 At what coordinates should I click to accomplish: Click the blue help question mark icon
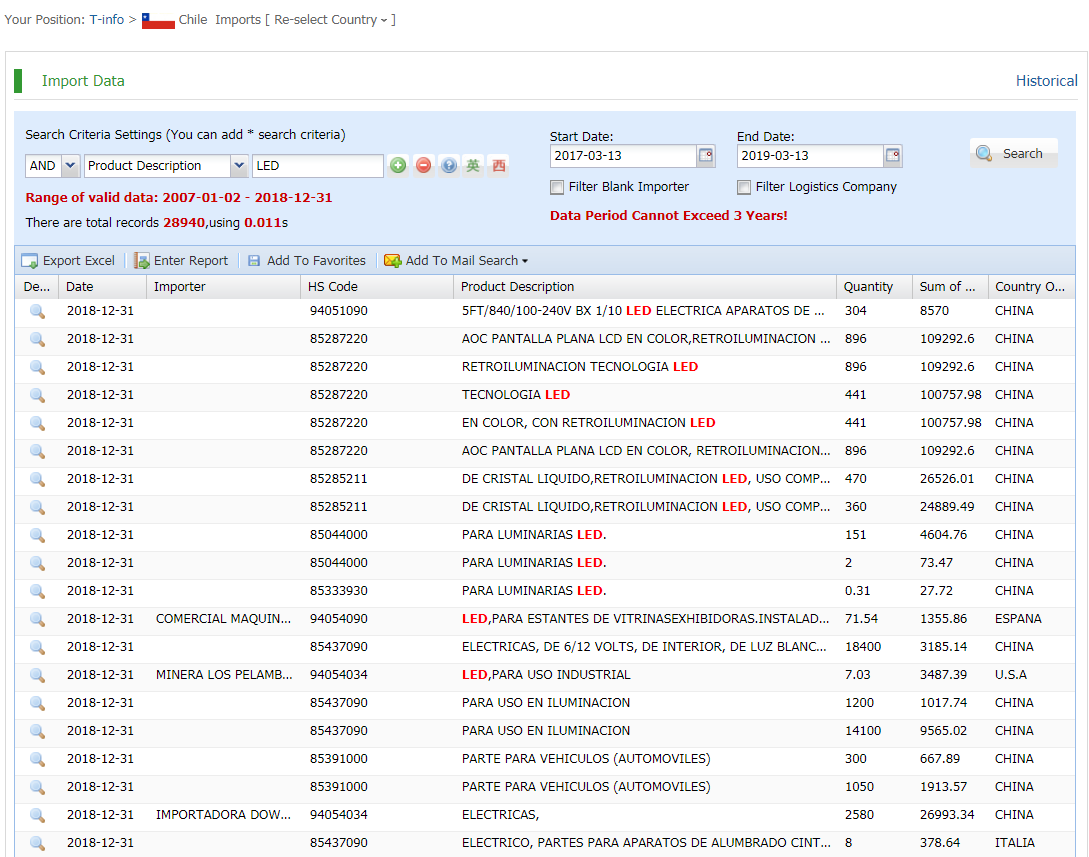point(449,166)
